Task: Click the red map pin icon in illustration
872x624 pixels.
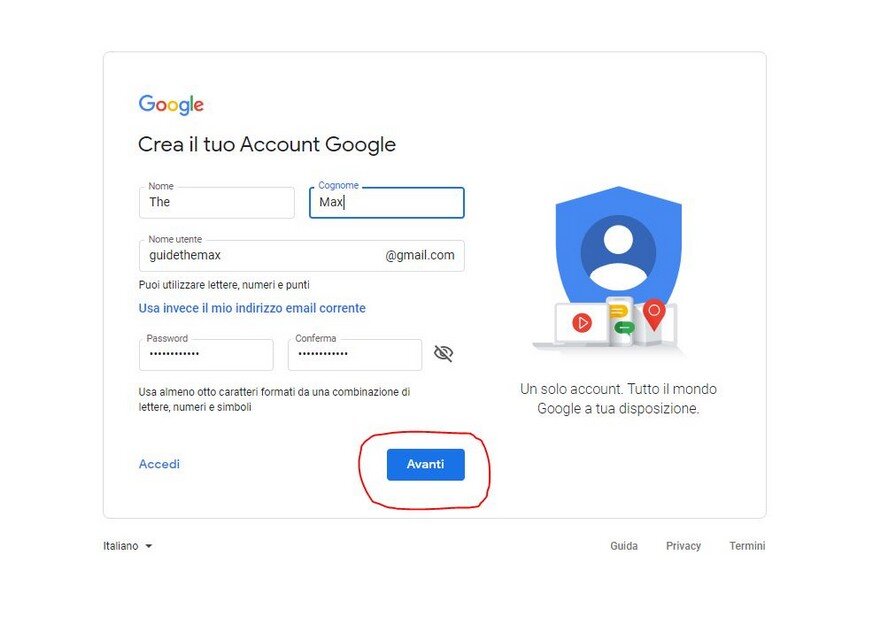Action: tap(654, 314)
